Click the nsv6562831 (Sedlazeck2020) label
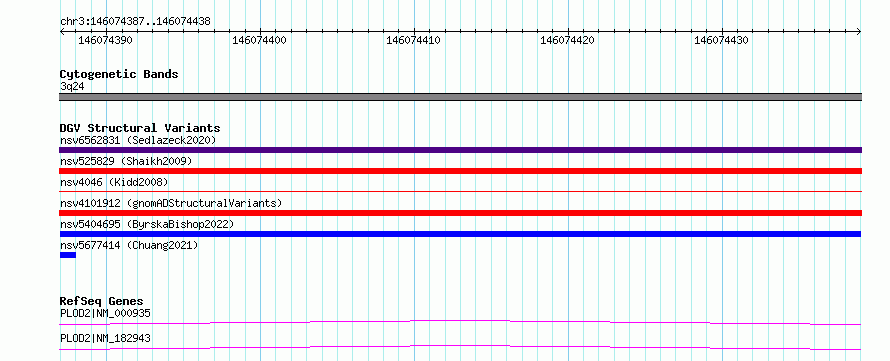 138,140
